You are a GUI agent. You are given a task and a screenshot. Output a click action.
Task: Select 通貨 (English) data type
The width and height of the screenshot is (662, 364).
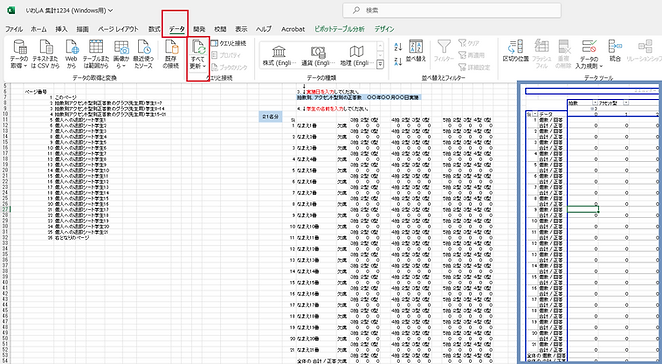[318, 56]
